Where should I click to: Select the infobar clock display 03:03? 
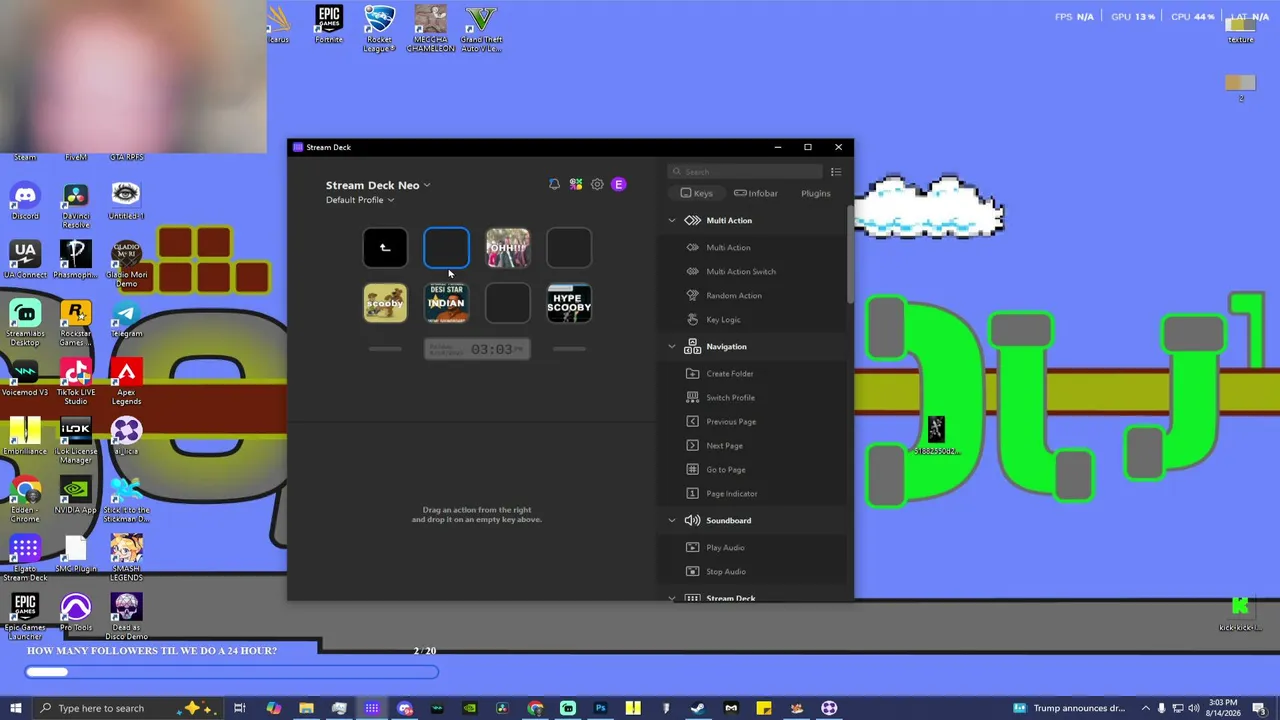point(477,349)
